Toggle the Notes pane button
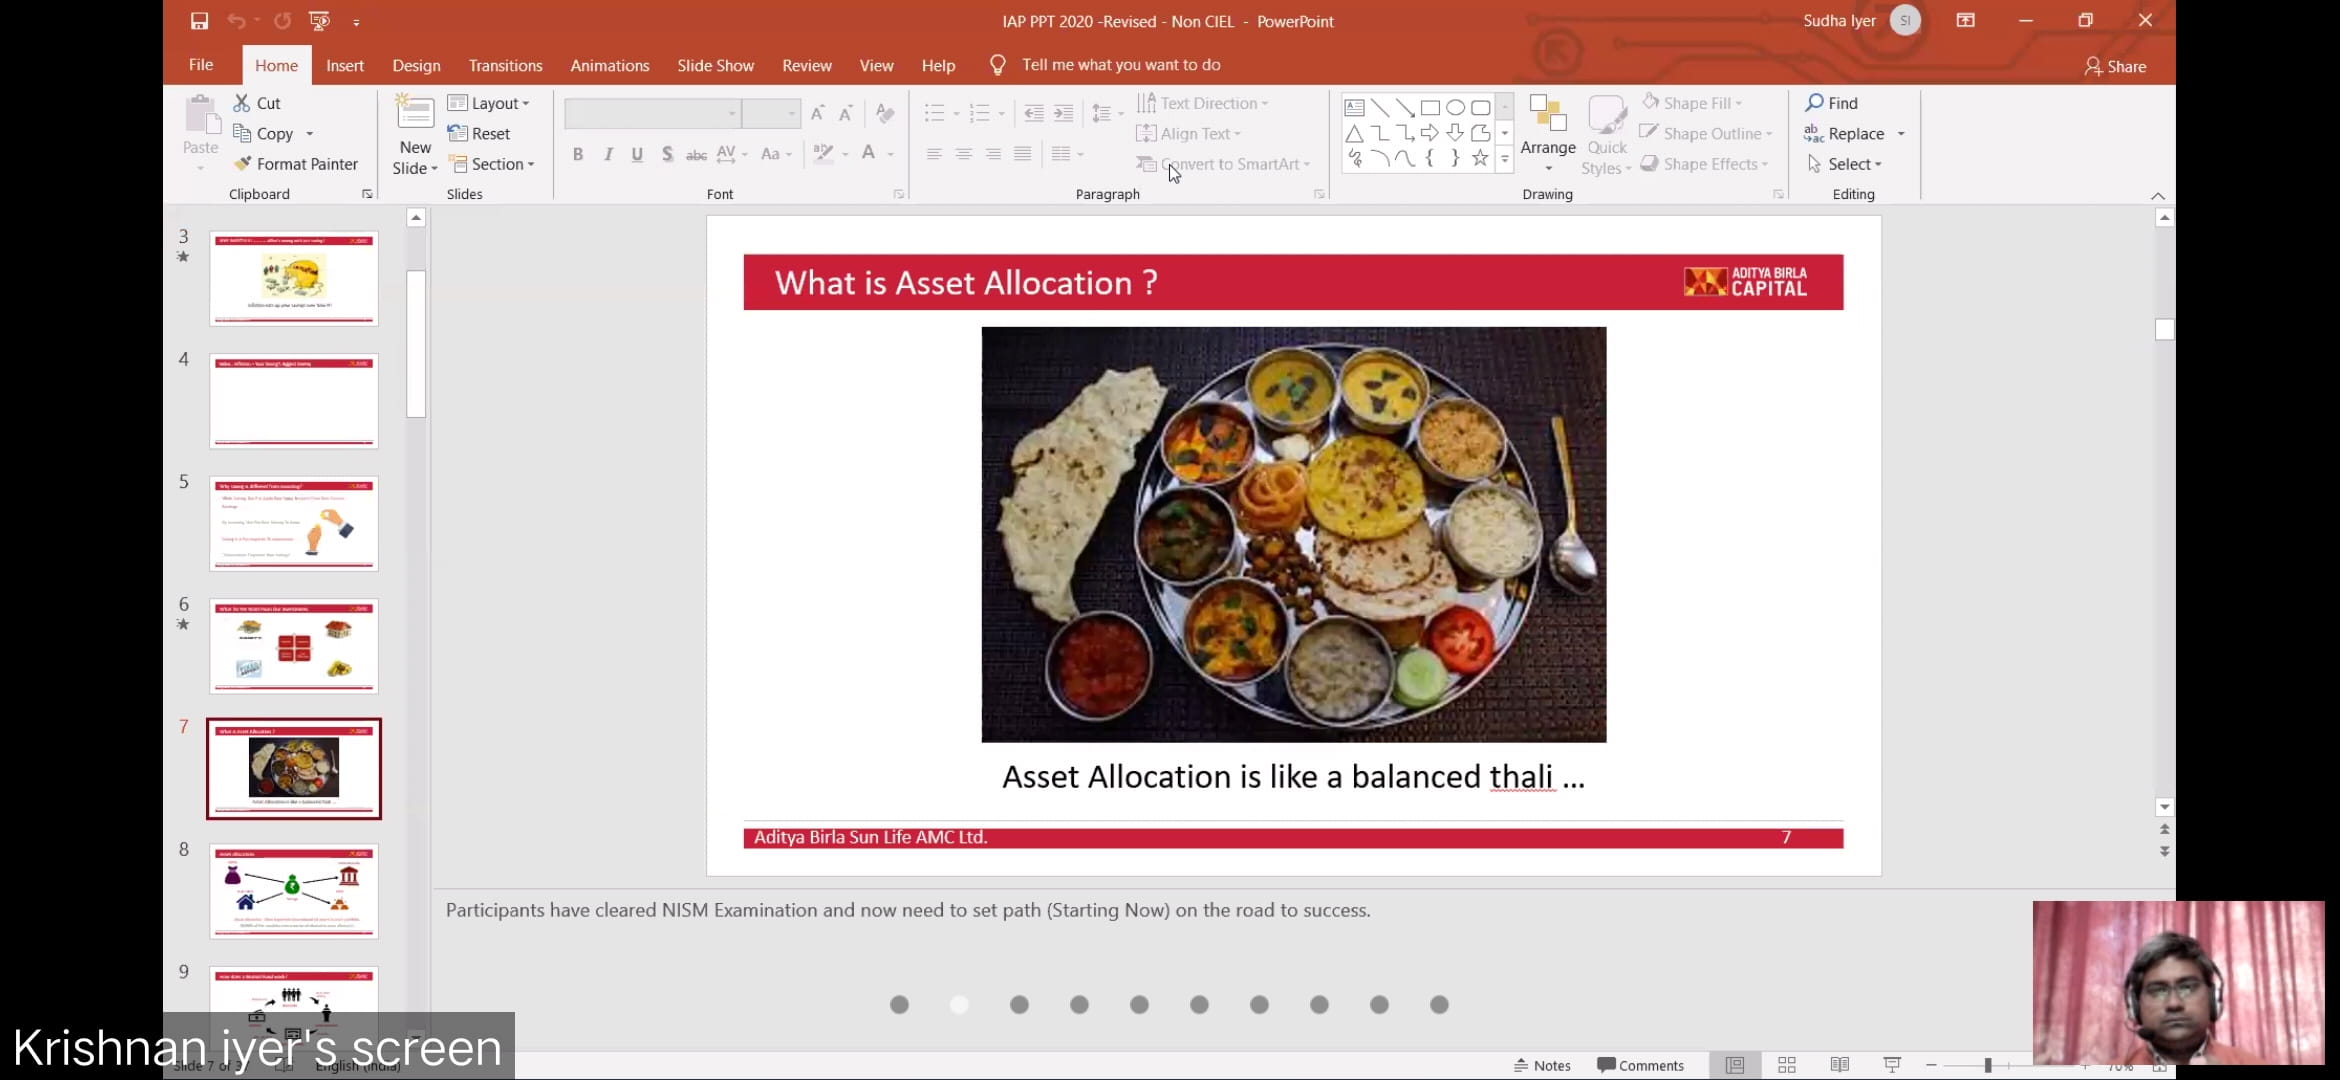Image resolution: width=2340 pixels, height=1080 pixels. click(x=1542, y=1065)
